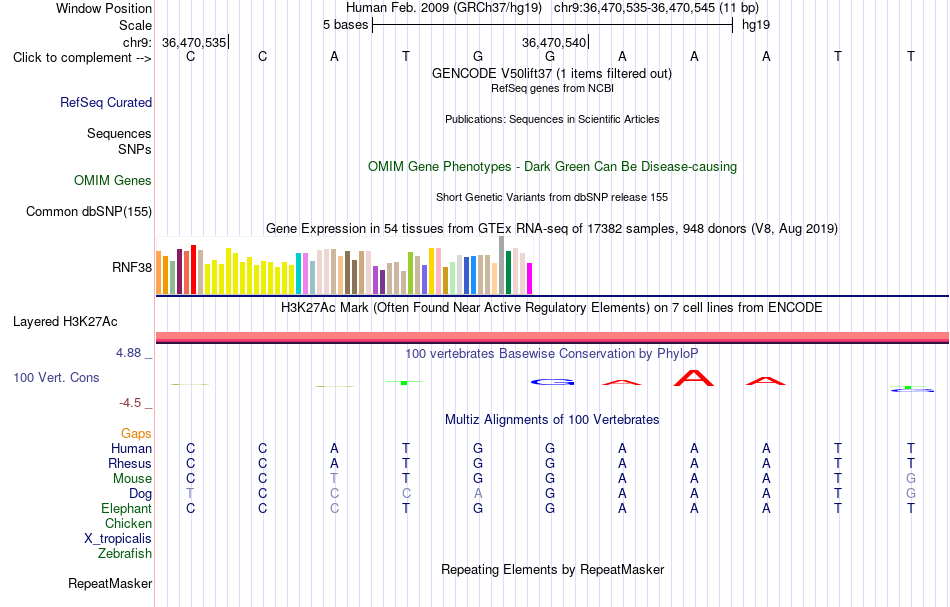This screenshot has width=950, height=607.
Task: Select the Human species label
Action: (x=131, y=448)
